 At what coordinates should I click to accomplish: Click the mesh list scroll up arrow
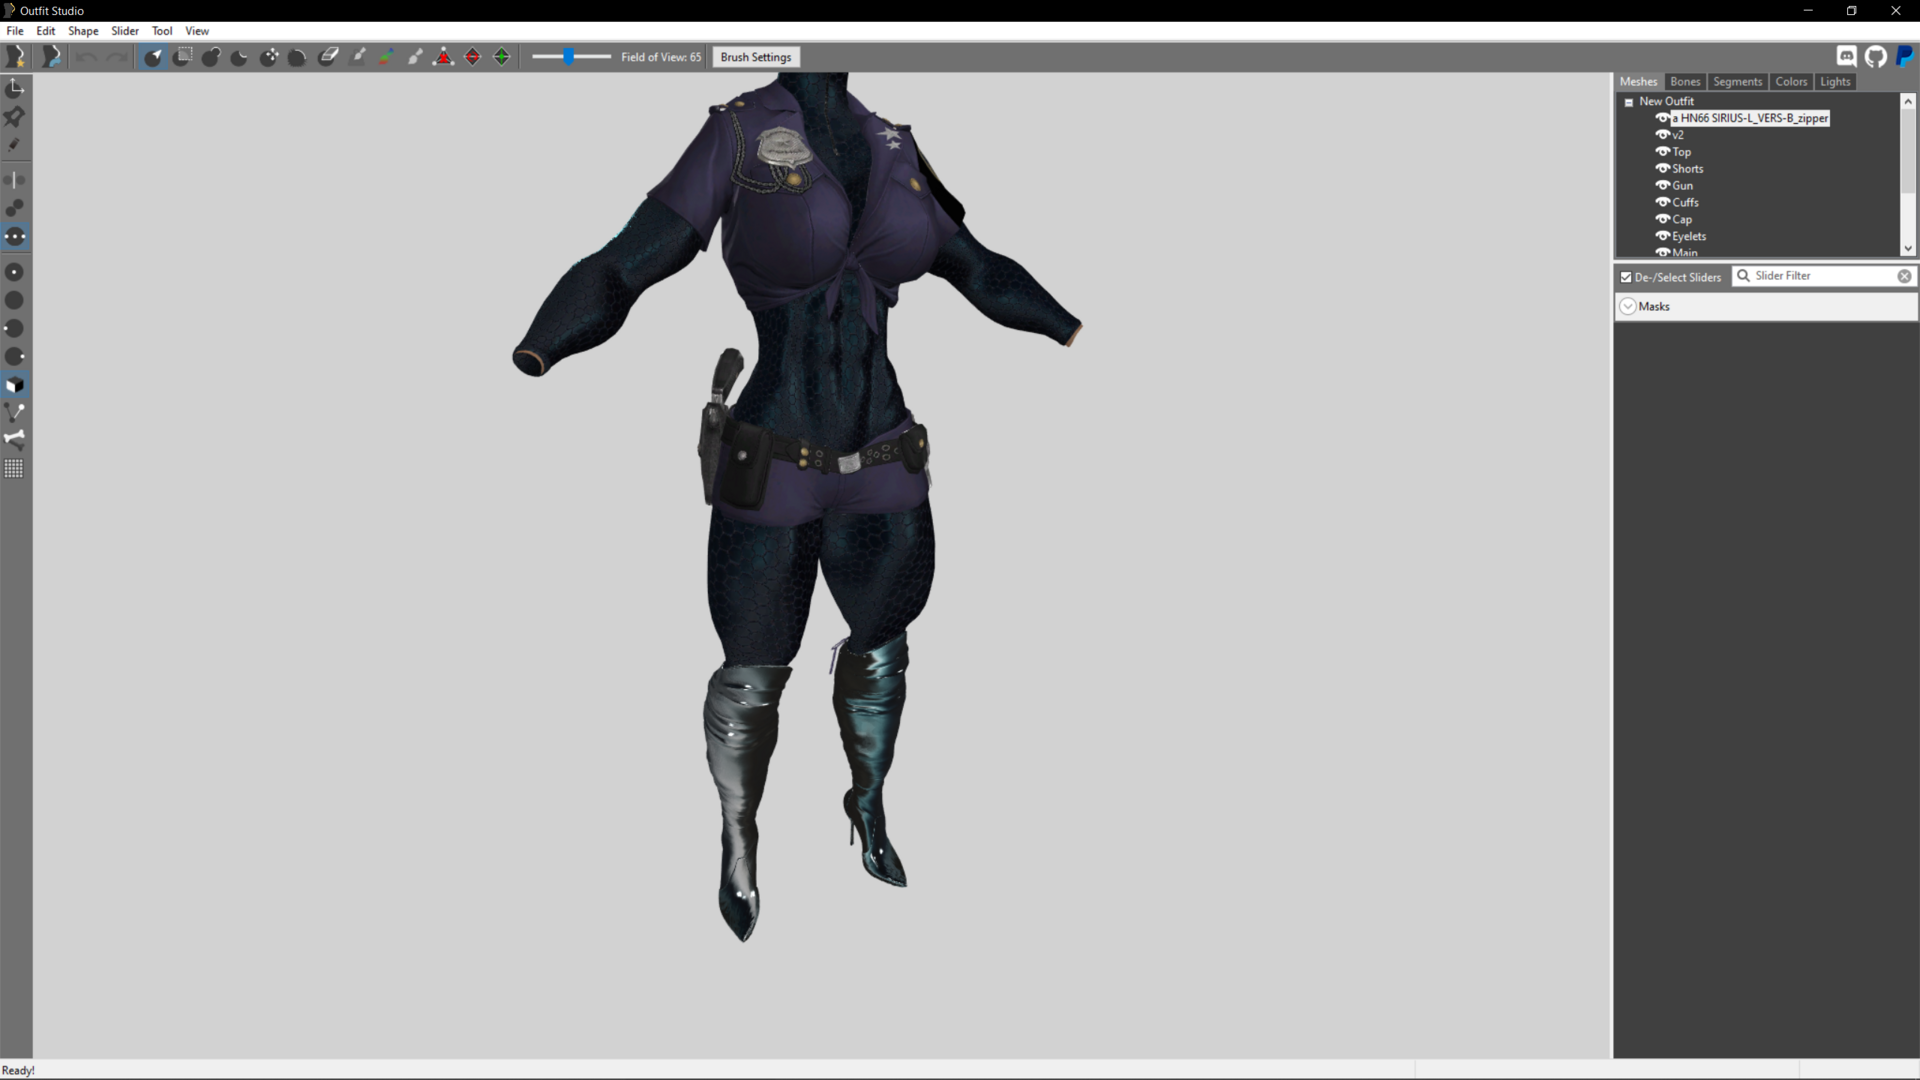click(1907, 101)
